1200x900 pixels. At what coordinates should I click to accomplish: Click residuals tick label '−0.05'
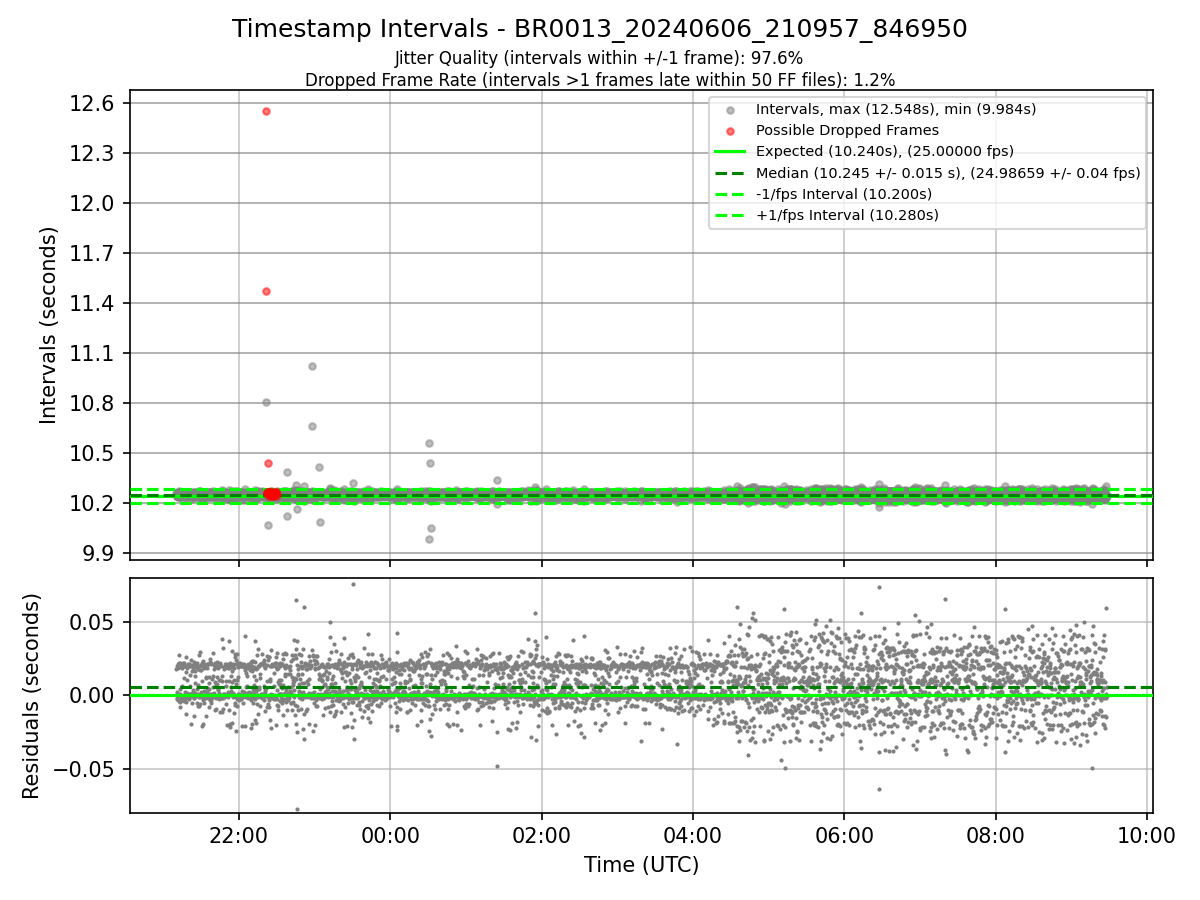point(86,770)
